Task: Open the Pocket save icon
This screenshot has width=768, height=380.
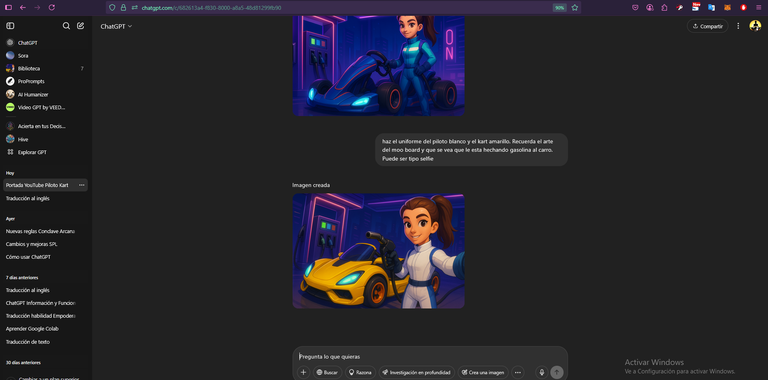Action: 635,7
